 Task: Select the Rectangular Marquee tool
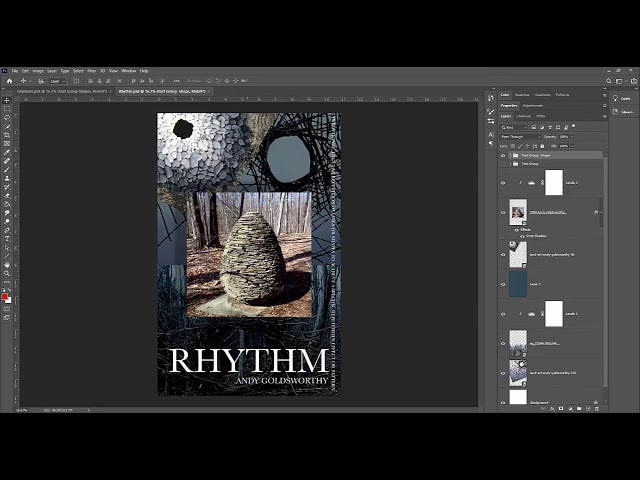click(7, 109)
